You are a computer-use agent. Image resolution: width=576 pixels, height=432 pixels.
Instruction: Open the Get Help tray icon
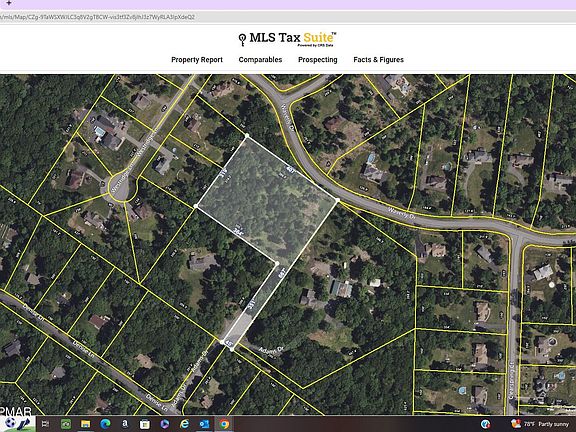point(485,424)
